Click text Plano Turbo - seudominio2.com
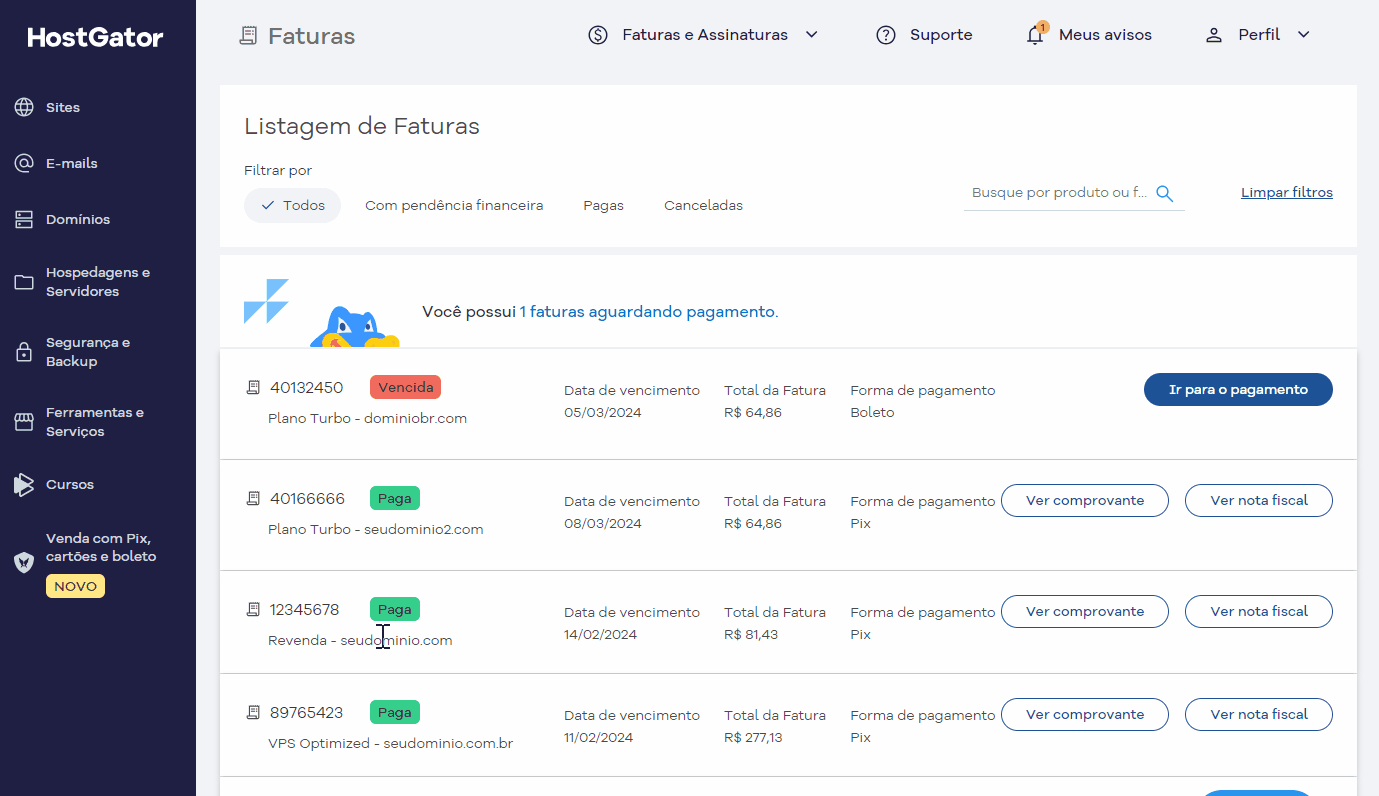The image size is (1379, 796). tap(376, 529)
